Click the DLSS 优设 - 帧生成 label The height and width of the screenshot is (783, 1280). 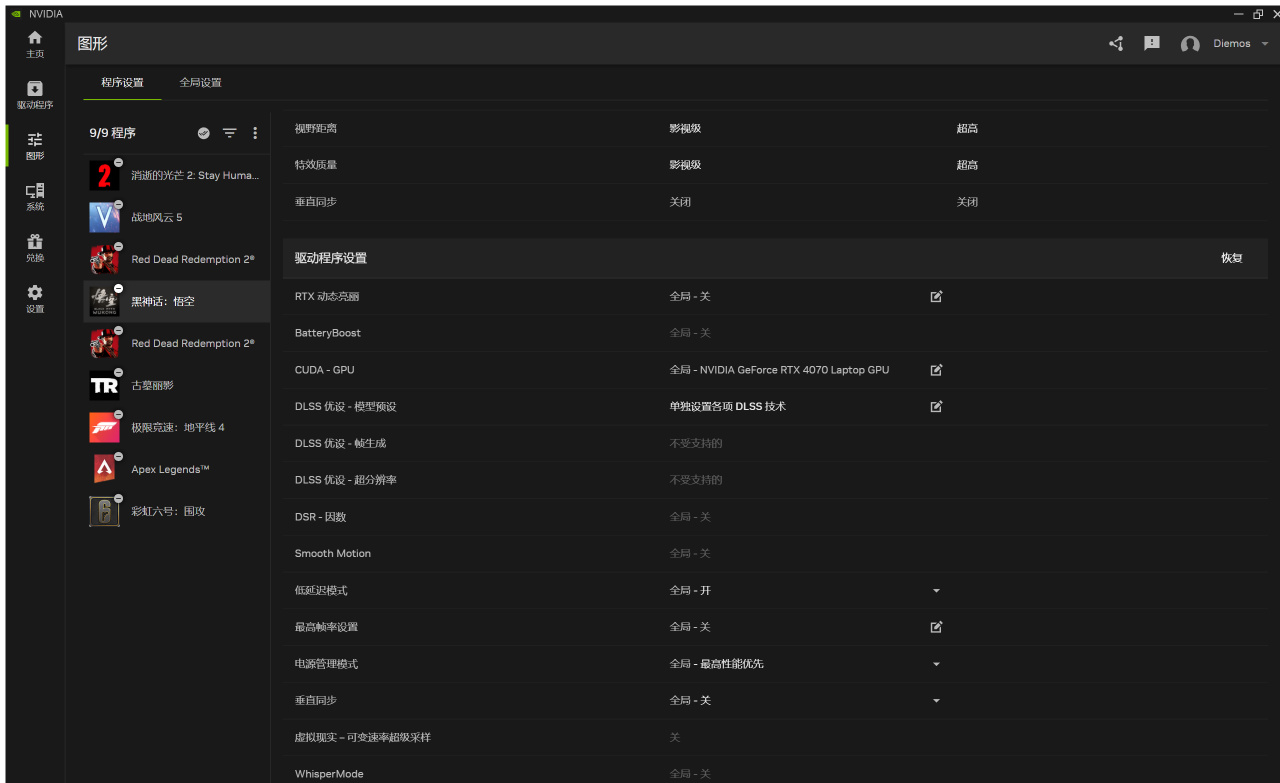(340, 443)
